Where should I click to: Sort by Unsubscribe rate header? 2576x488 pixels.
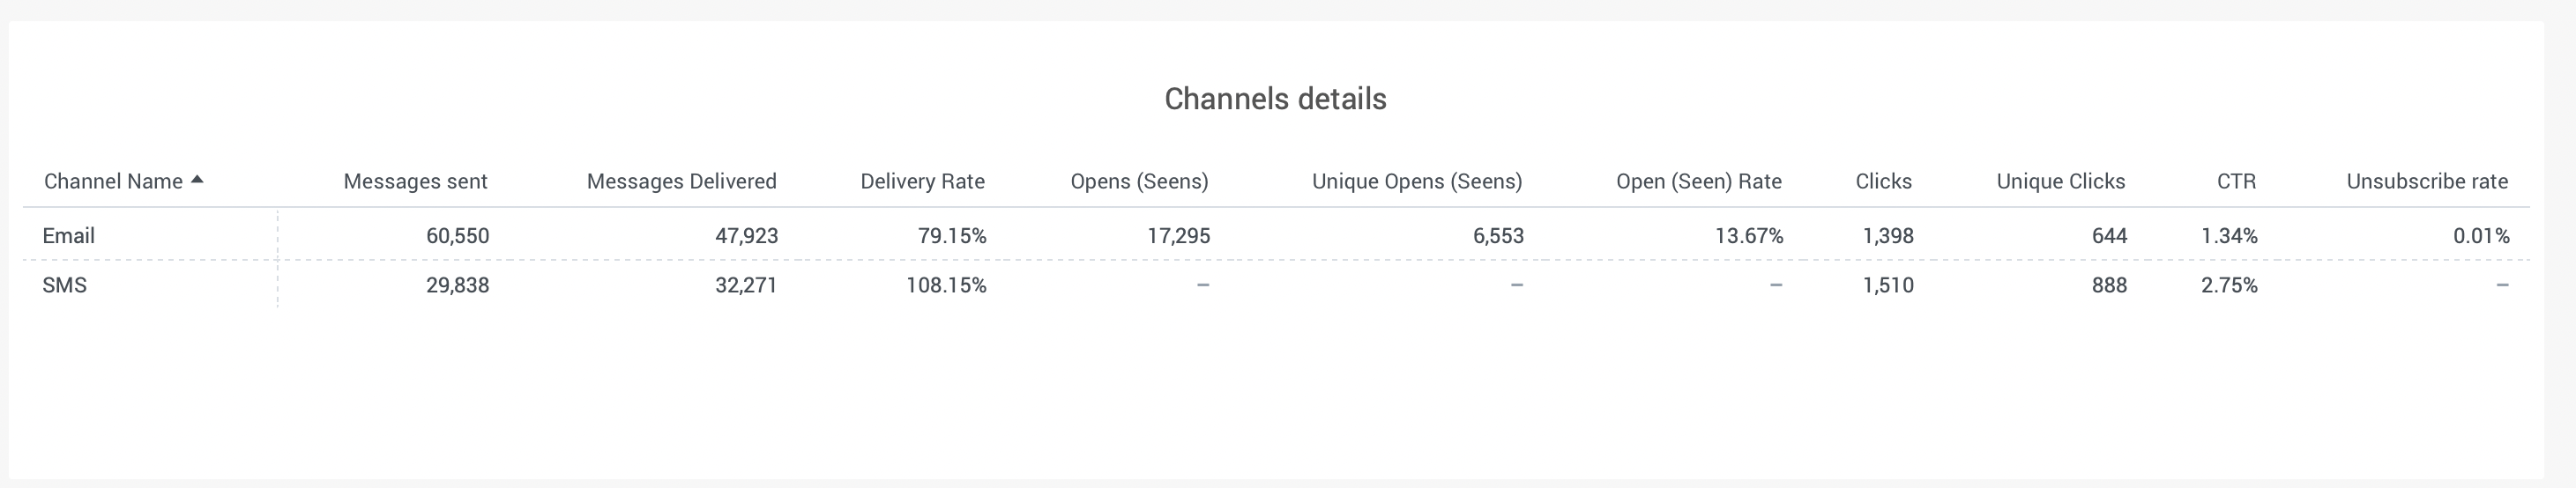pyautogui.click(x=2427, y=182)
